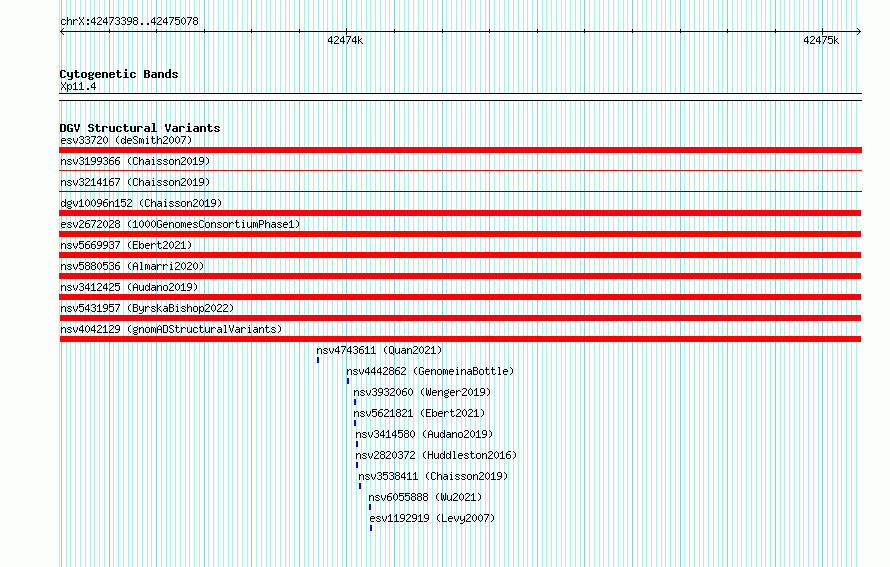Open nsv3538411 (Chaisson2019) variant label
Screen dimensions: 890x567
pyautogui.click(x=433, y=476)
